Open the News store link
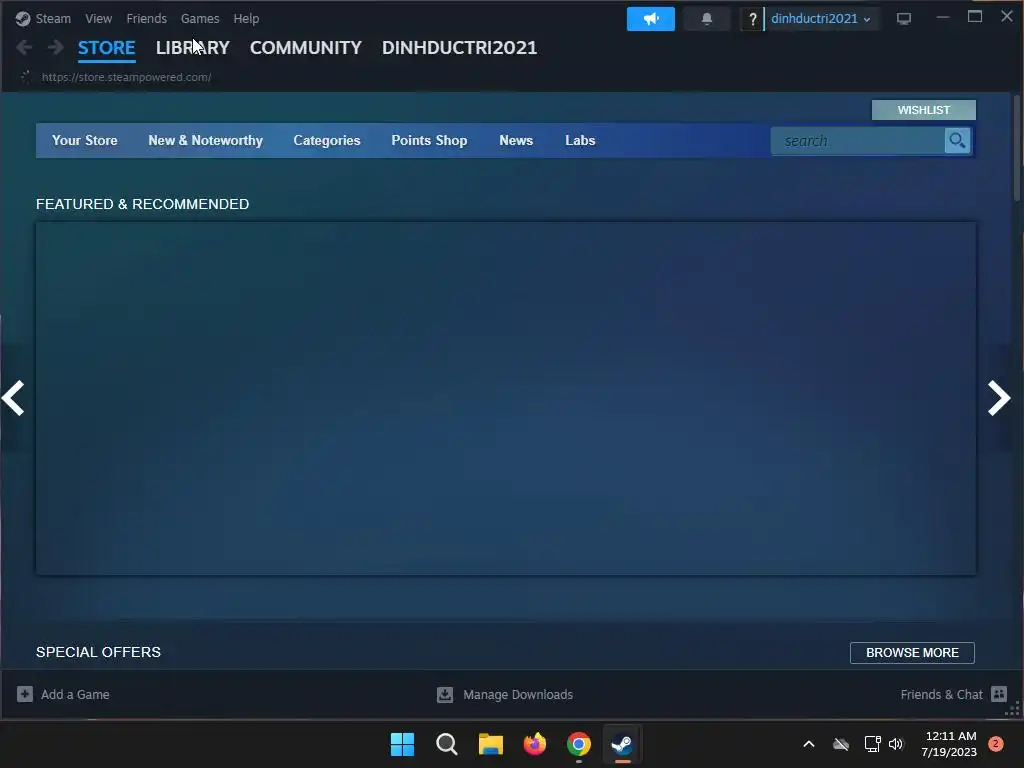 [x=516, y=140]
